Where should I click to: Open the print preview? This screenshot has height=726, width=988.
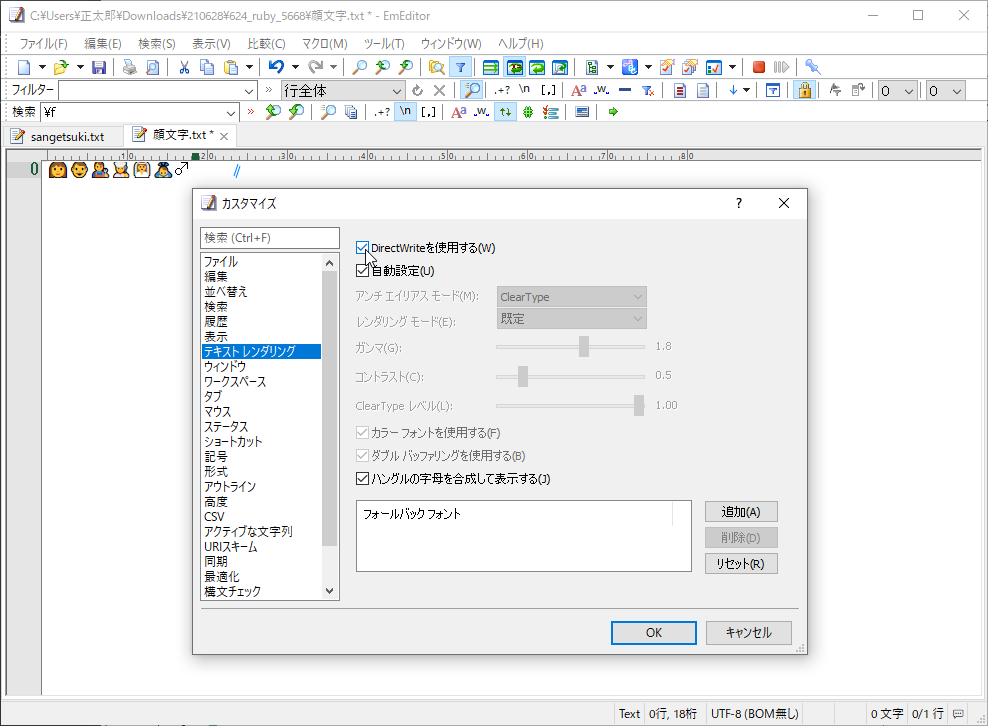click(x=153, y=66)
